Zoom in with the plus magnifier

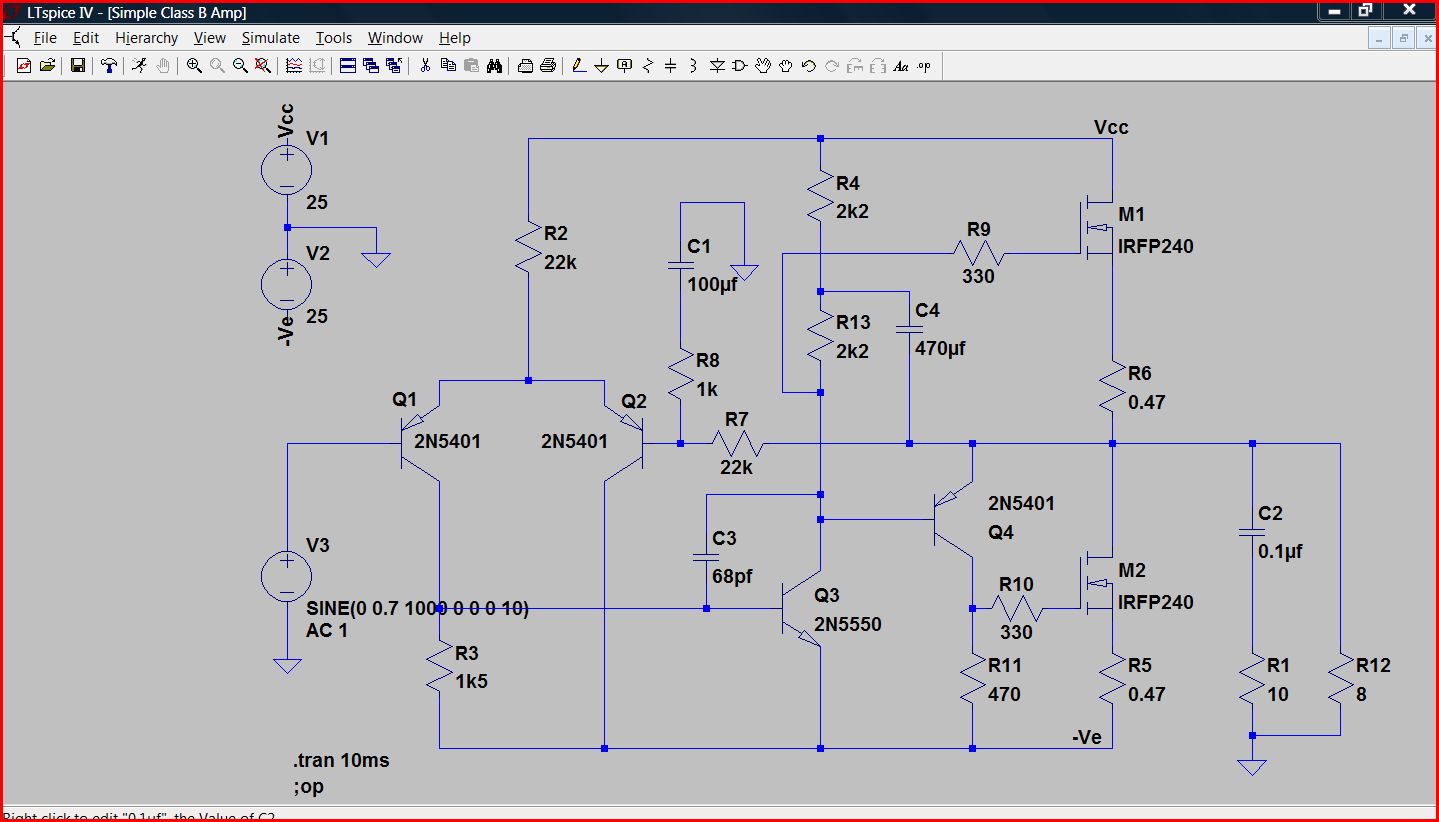pos(194,66)
